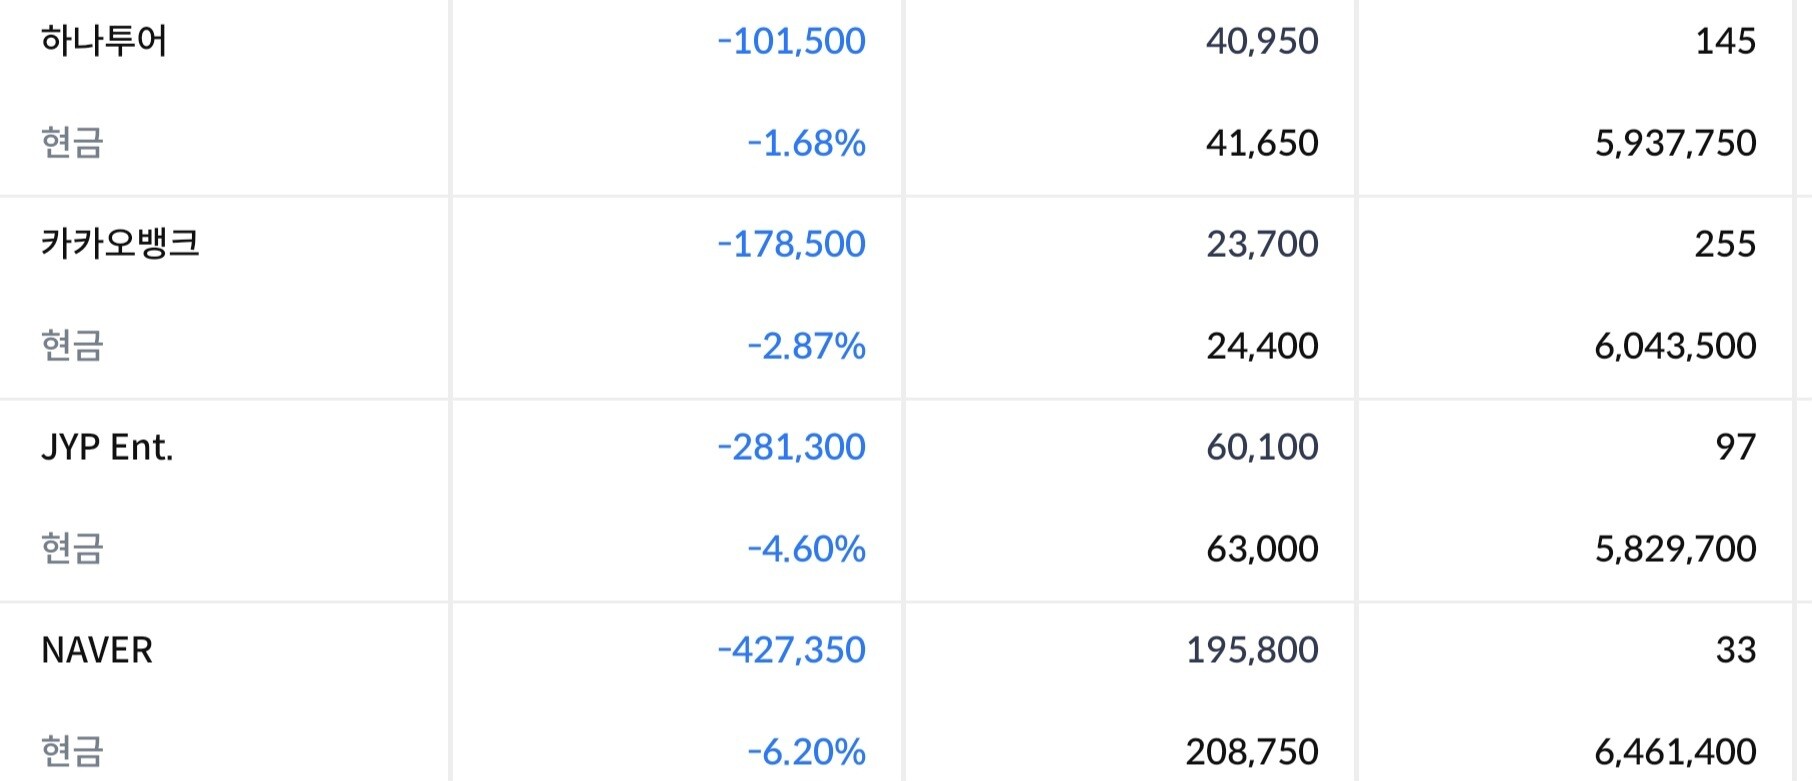1812x781 pixels.
Task: Click NAVER valuation amount 6,461,400
Action: point(1675,752)
